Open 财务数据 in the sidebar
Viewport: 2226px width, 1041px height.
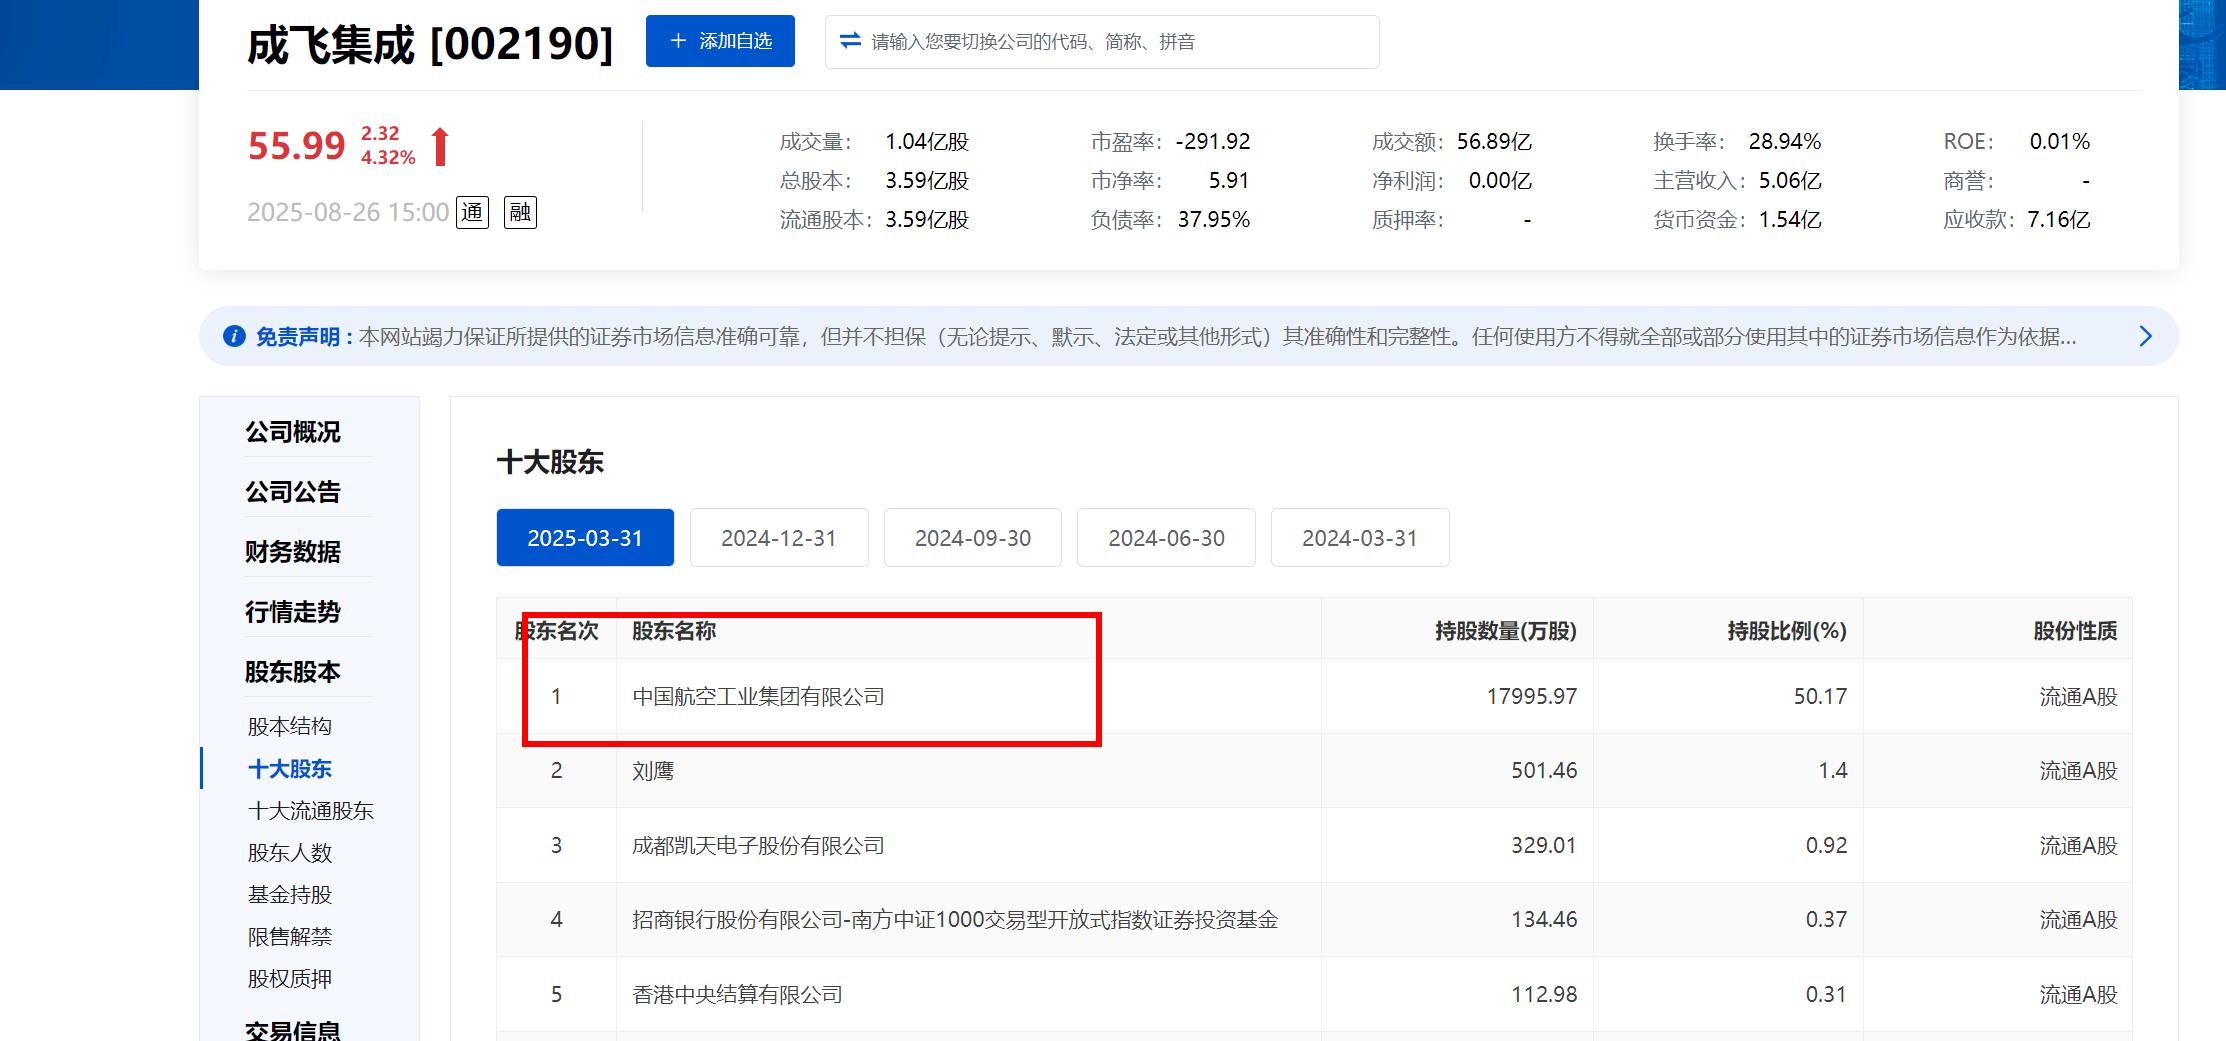click(x=293, y=552)
